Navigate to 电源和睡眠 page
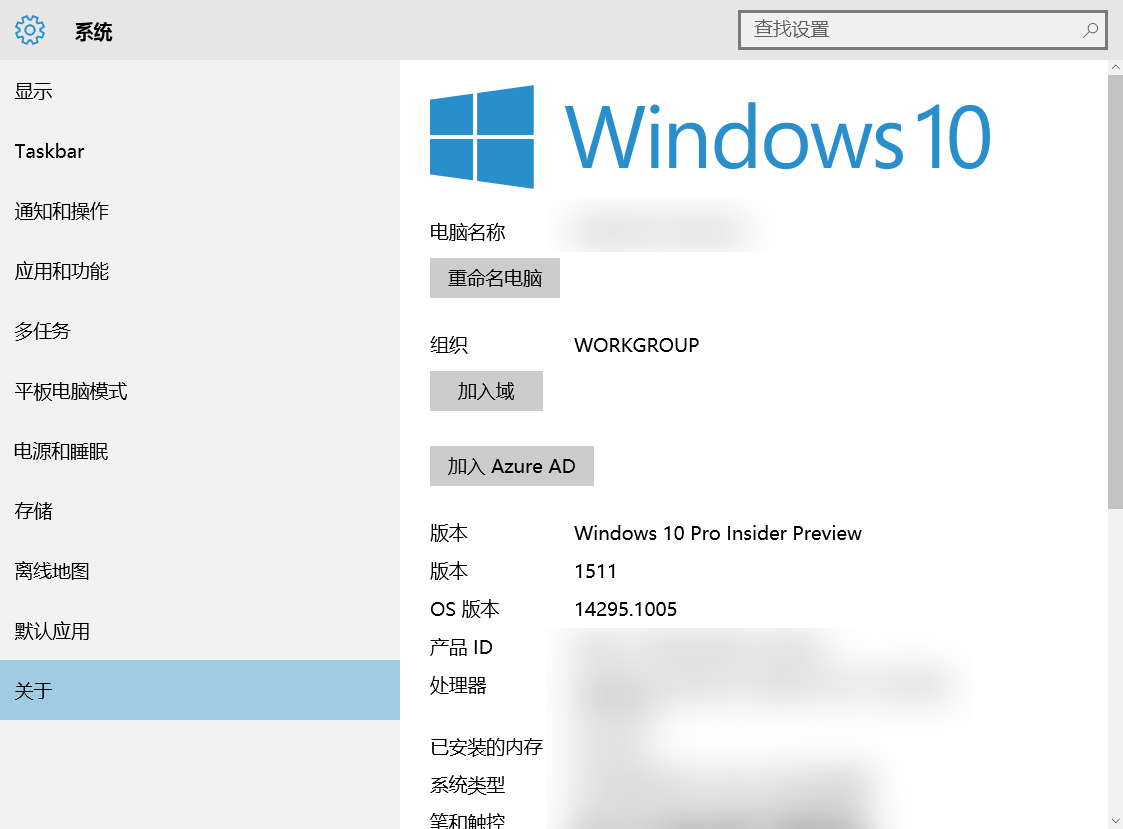Viewport: 1123px width, 829px height. click(x=62, y=451)
